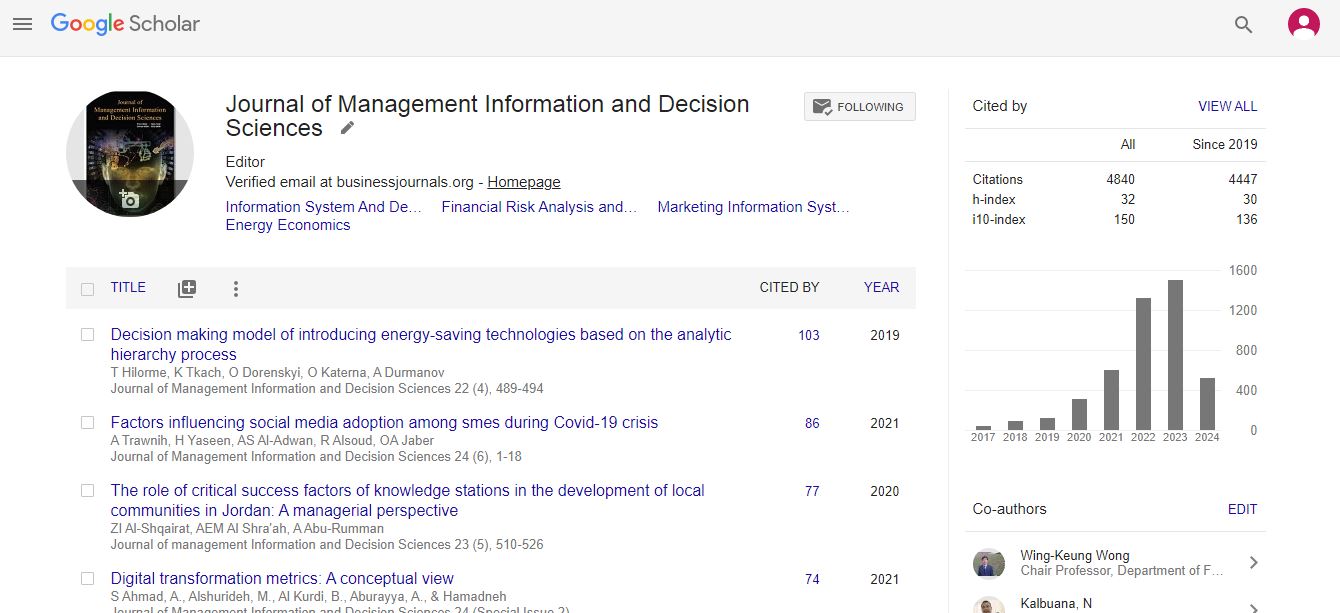Screen dimensions: 1340x613
Task: Click the Google Scholar logo
Action: tap(125, 24)
